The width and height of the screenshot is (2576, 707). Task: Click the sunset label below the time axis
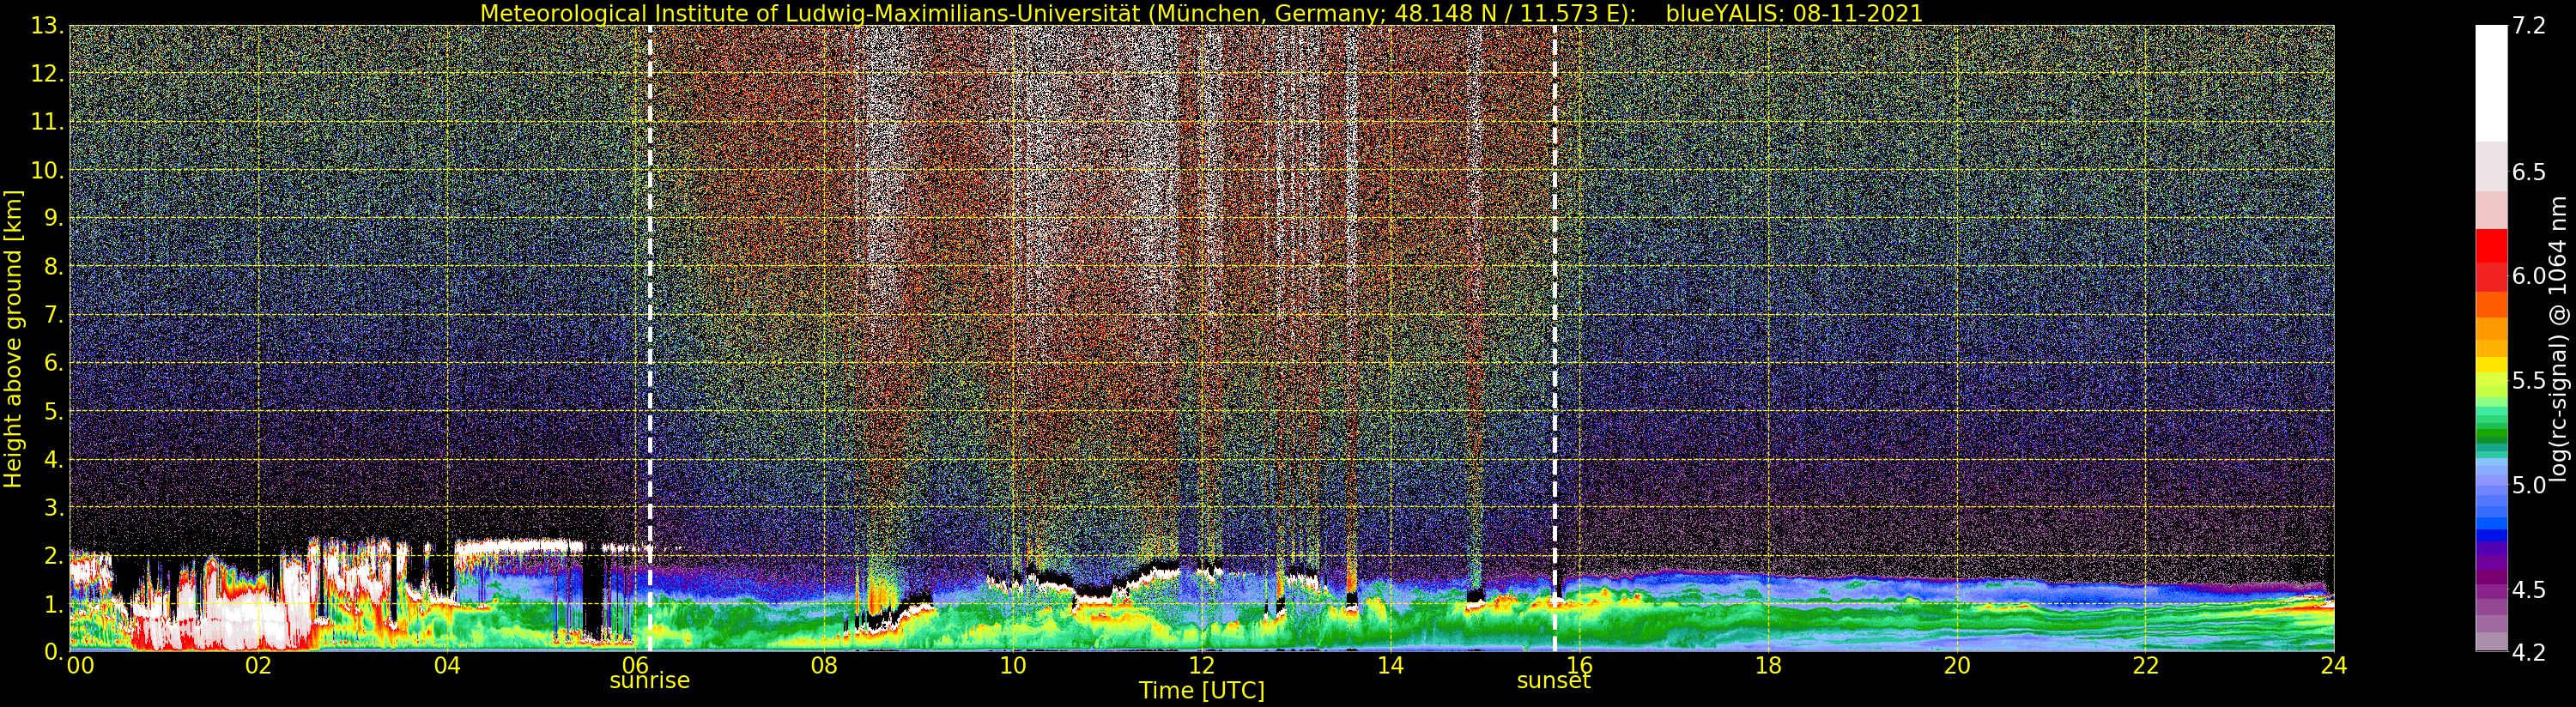(x=1553, y=681)
